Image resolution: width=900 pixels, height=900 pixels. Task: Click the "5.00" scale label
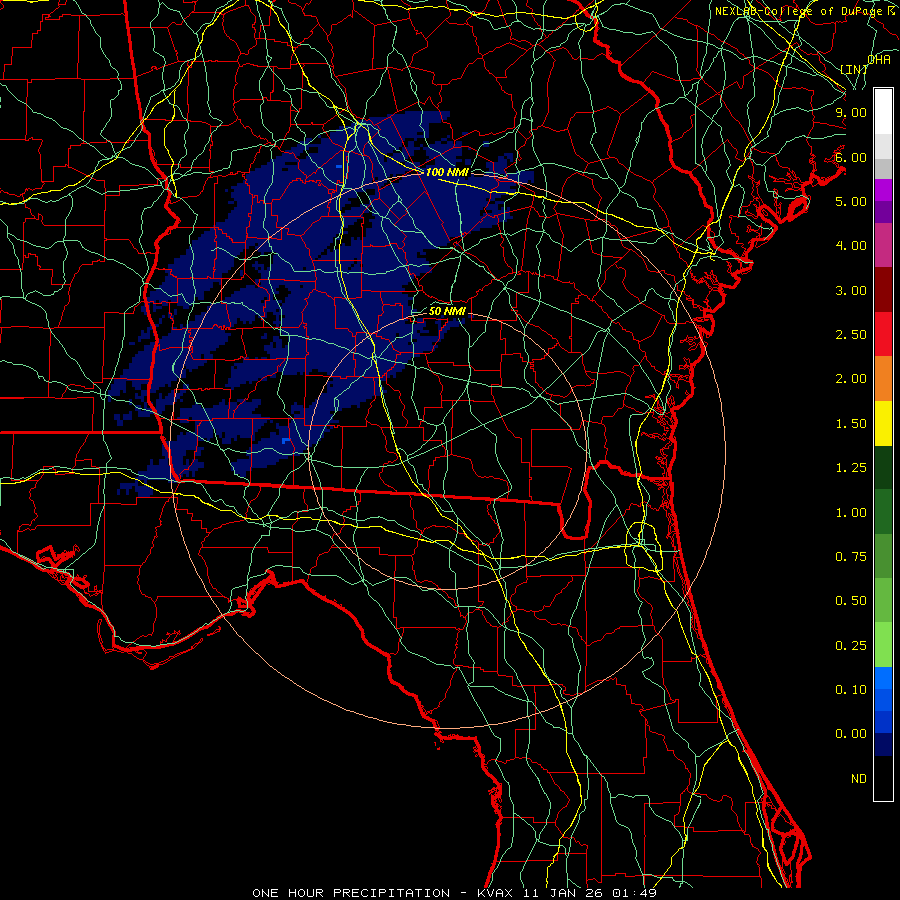pyautogui.click(x=851, y=201)
